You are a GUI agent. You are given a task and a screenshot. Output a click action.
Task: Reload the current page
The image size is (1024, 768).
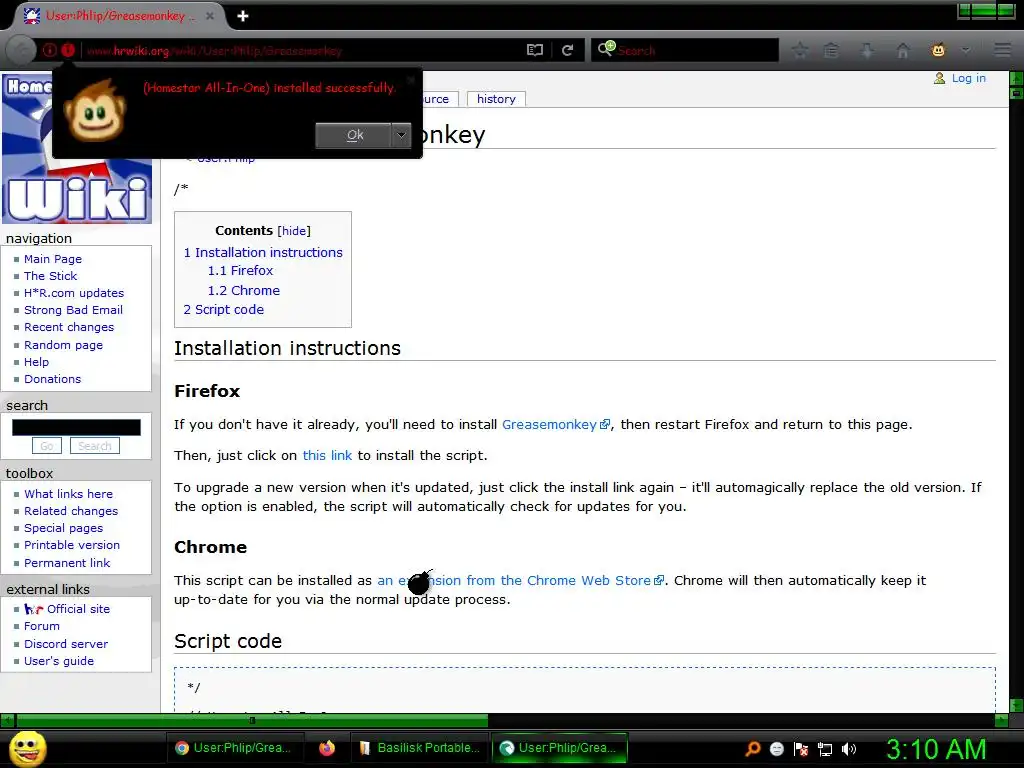(x=568, y=50)
